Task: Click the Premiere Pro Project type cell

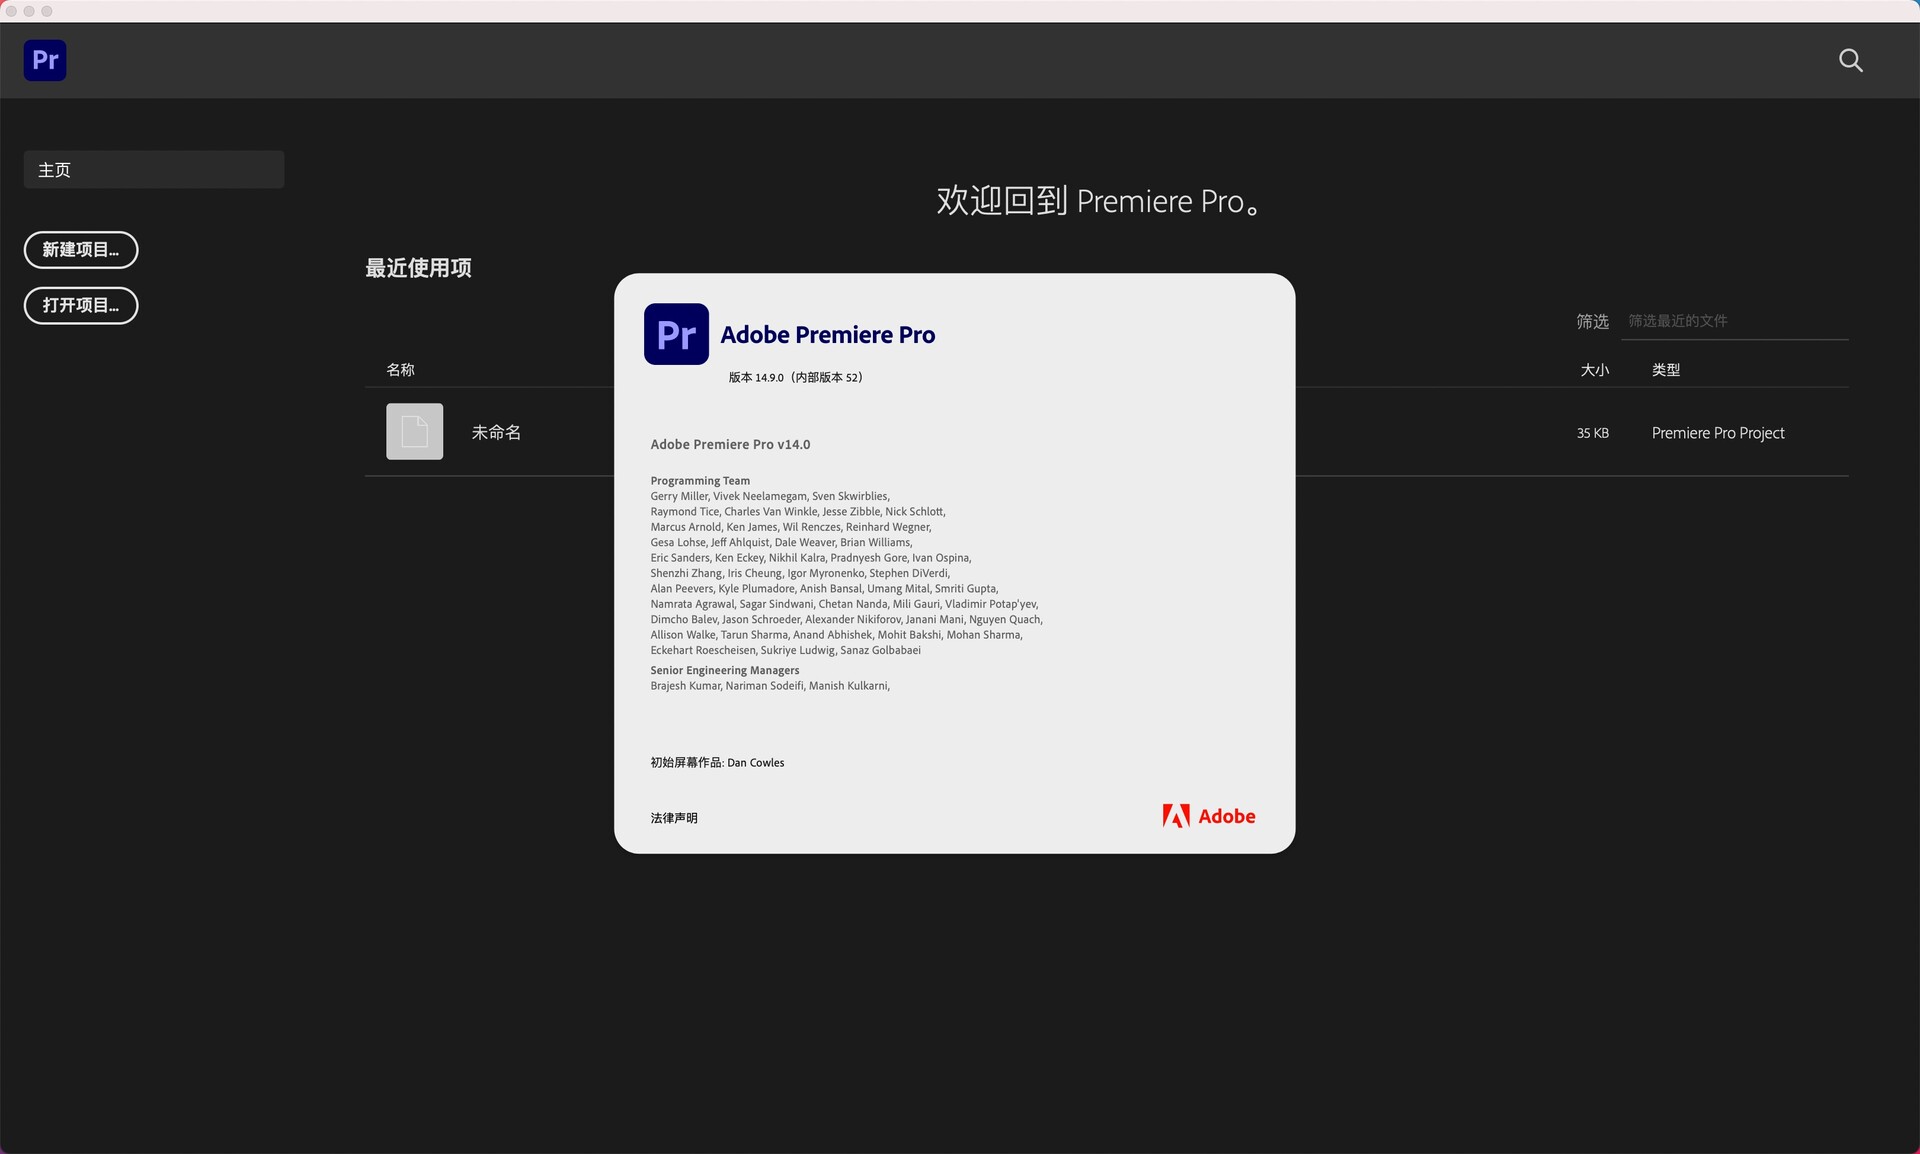Action: pyautogui.click(x=1717, y=433)
